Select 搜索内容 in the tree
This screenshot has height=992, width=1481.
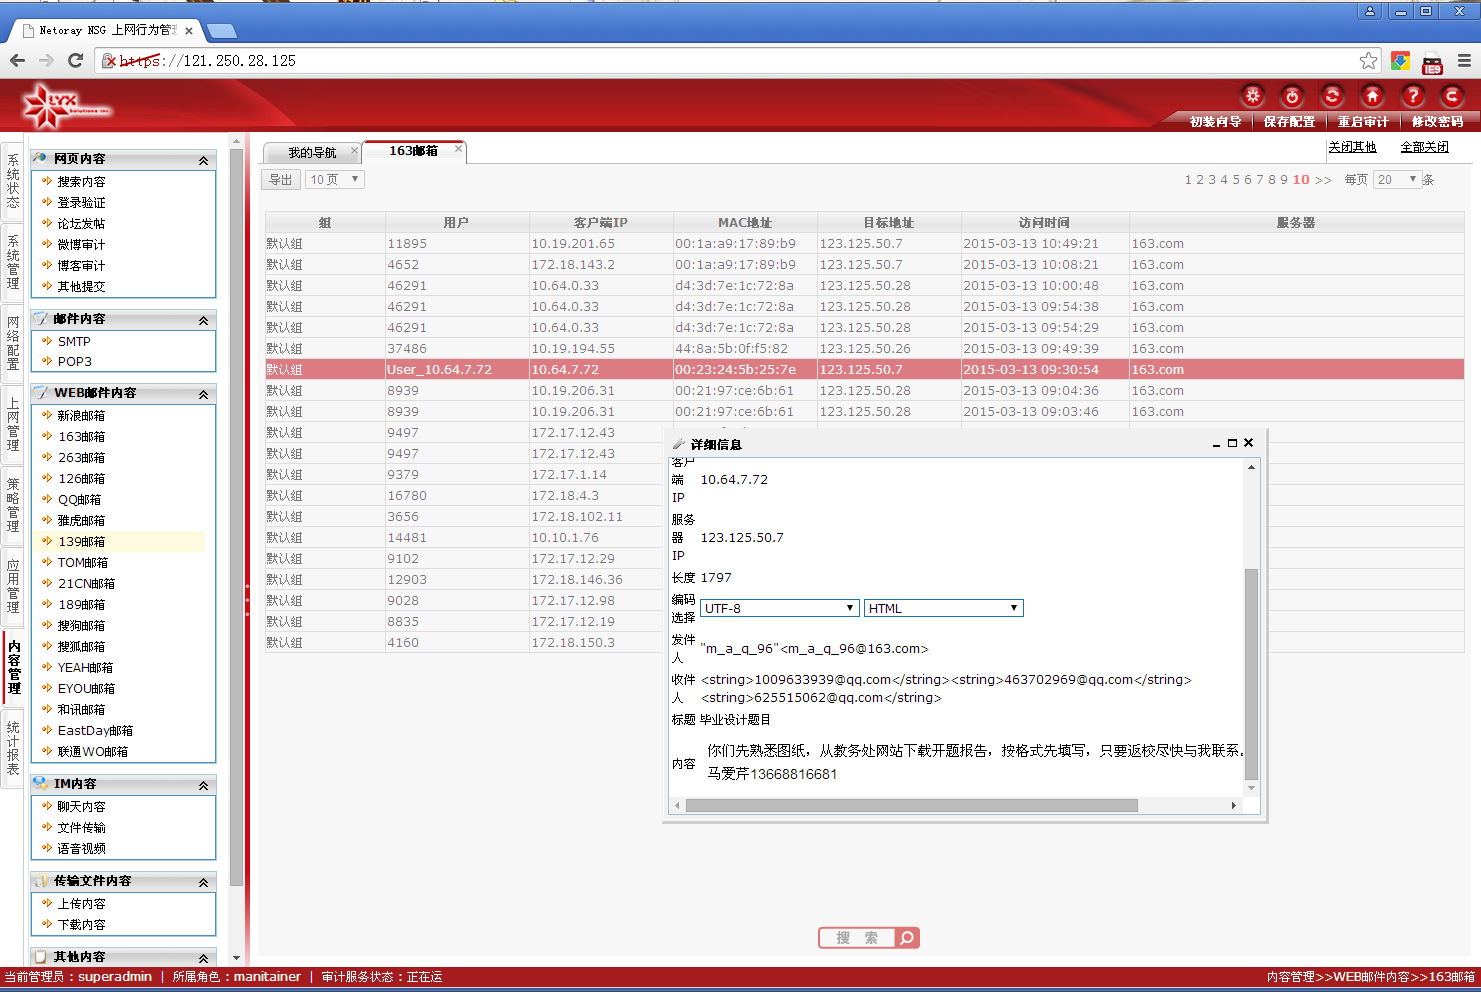(81, 182)
